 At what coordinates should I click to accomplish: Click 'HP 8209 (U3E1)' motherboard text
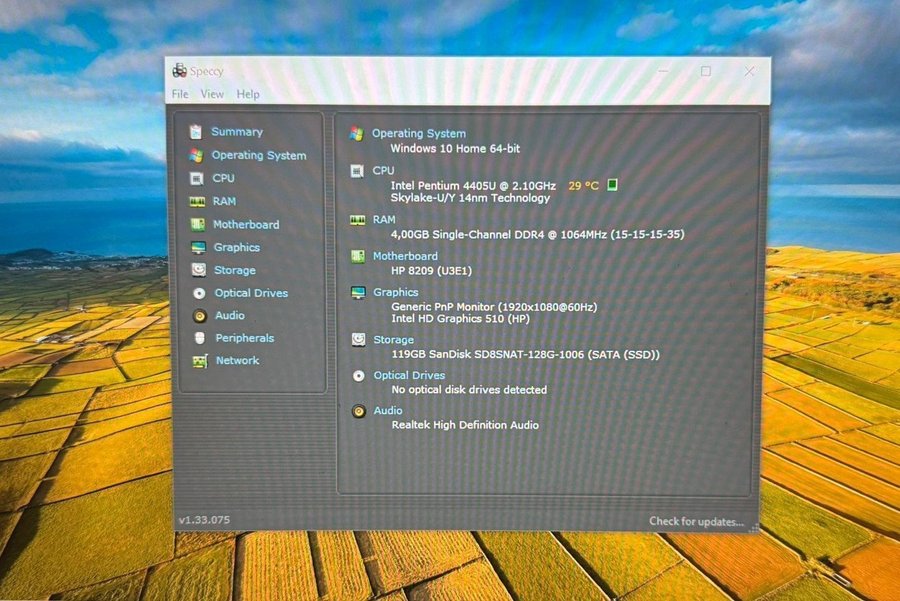tap(431, 271)
